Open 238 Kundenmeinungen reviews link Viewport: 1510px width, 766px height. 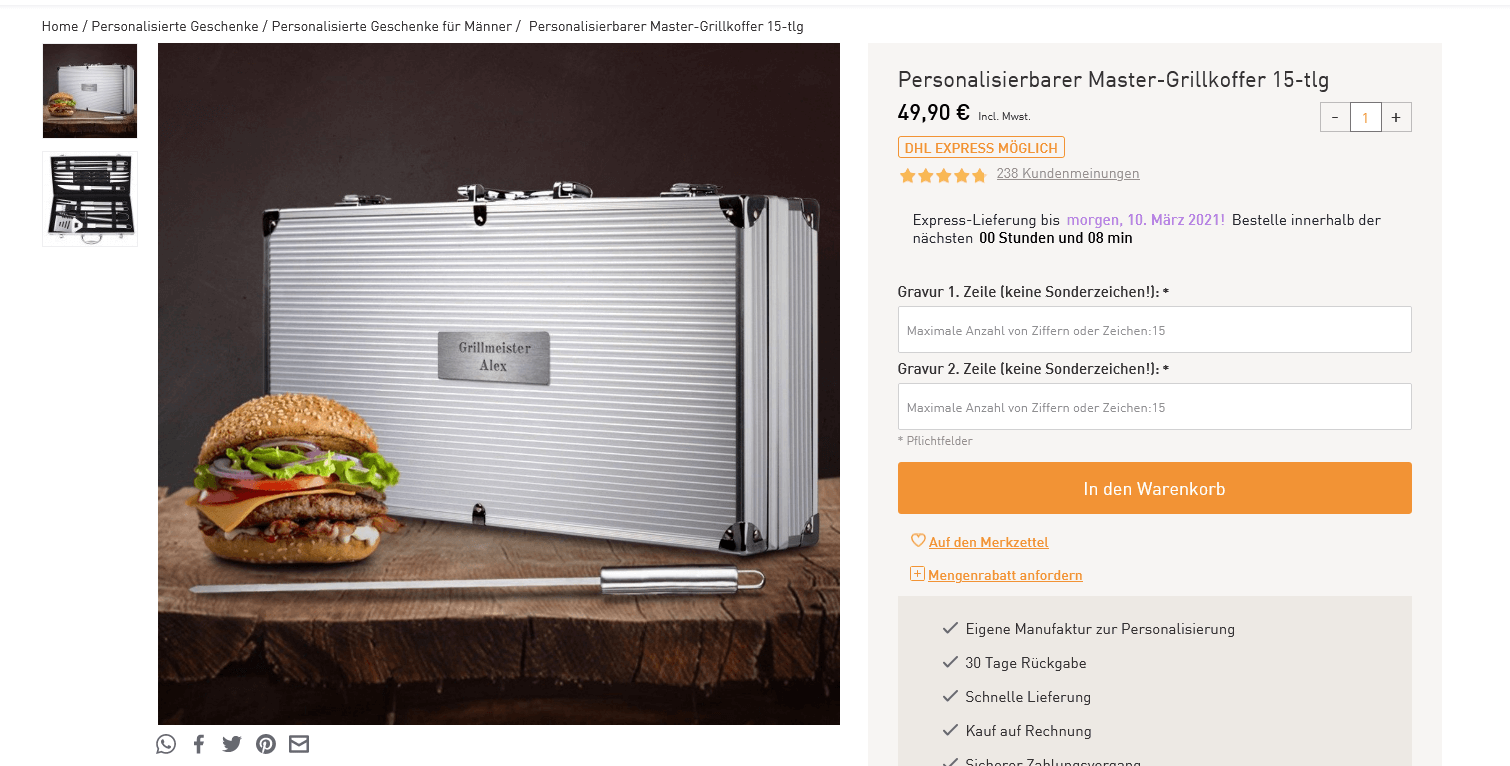pos(1068,173)
